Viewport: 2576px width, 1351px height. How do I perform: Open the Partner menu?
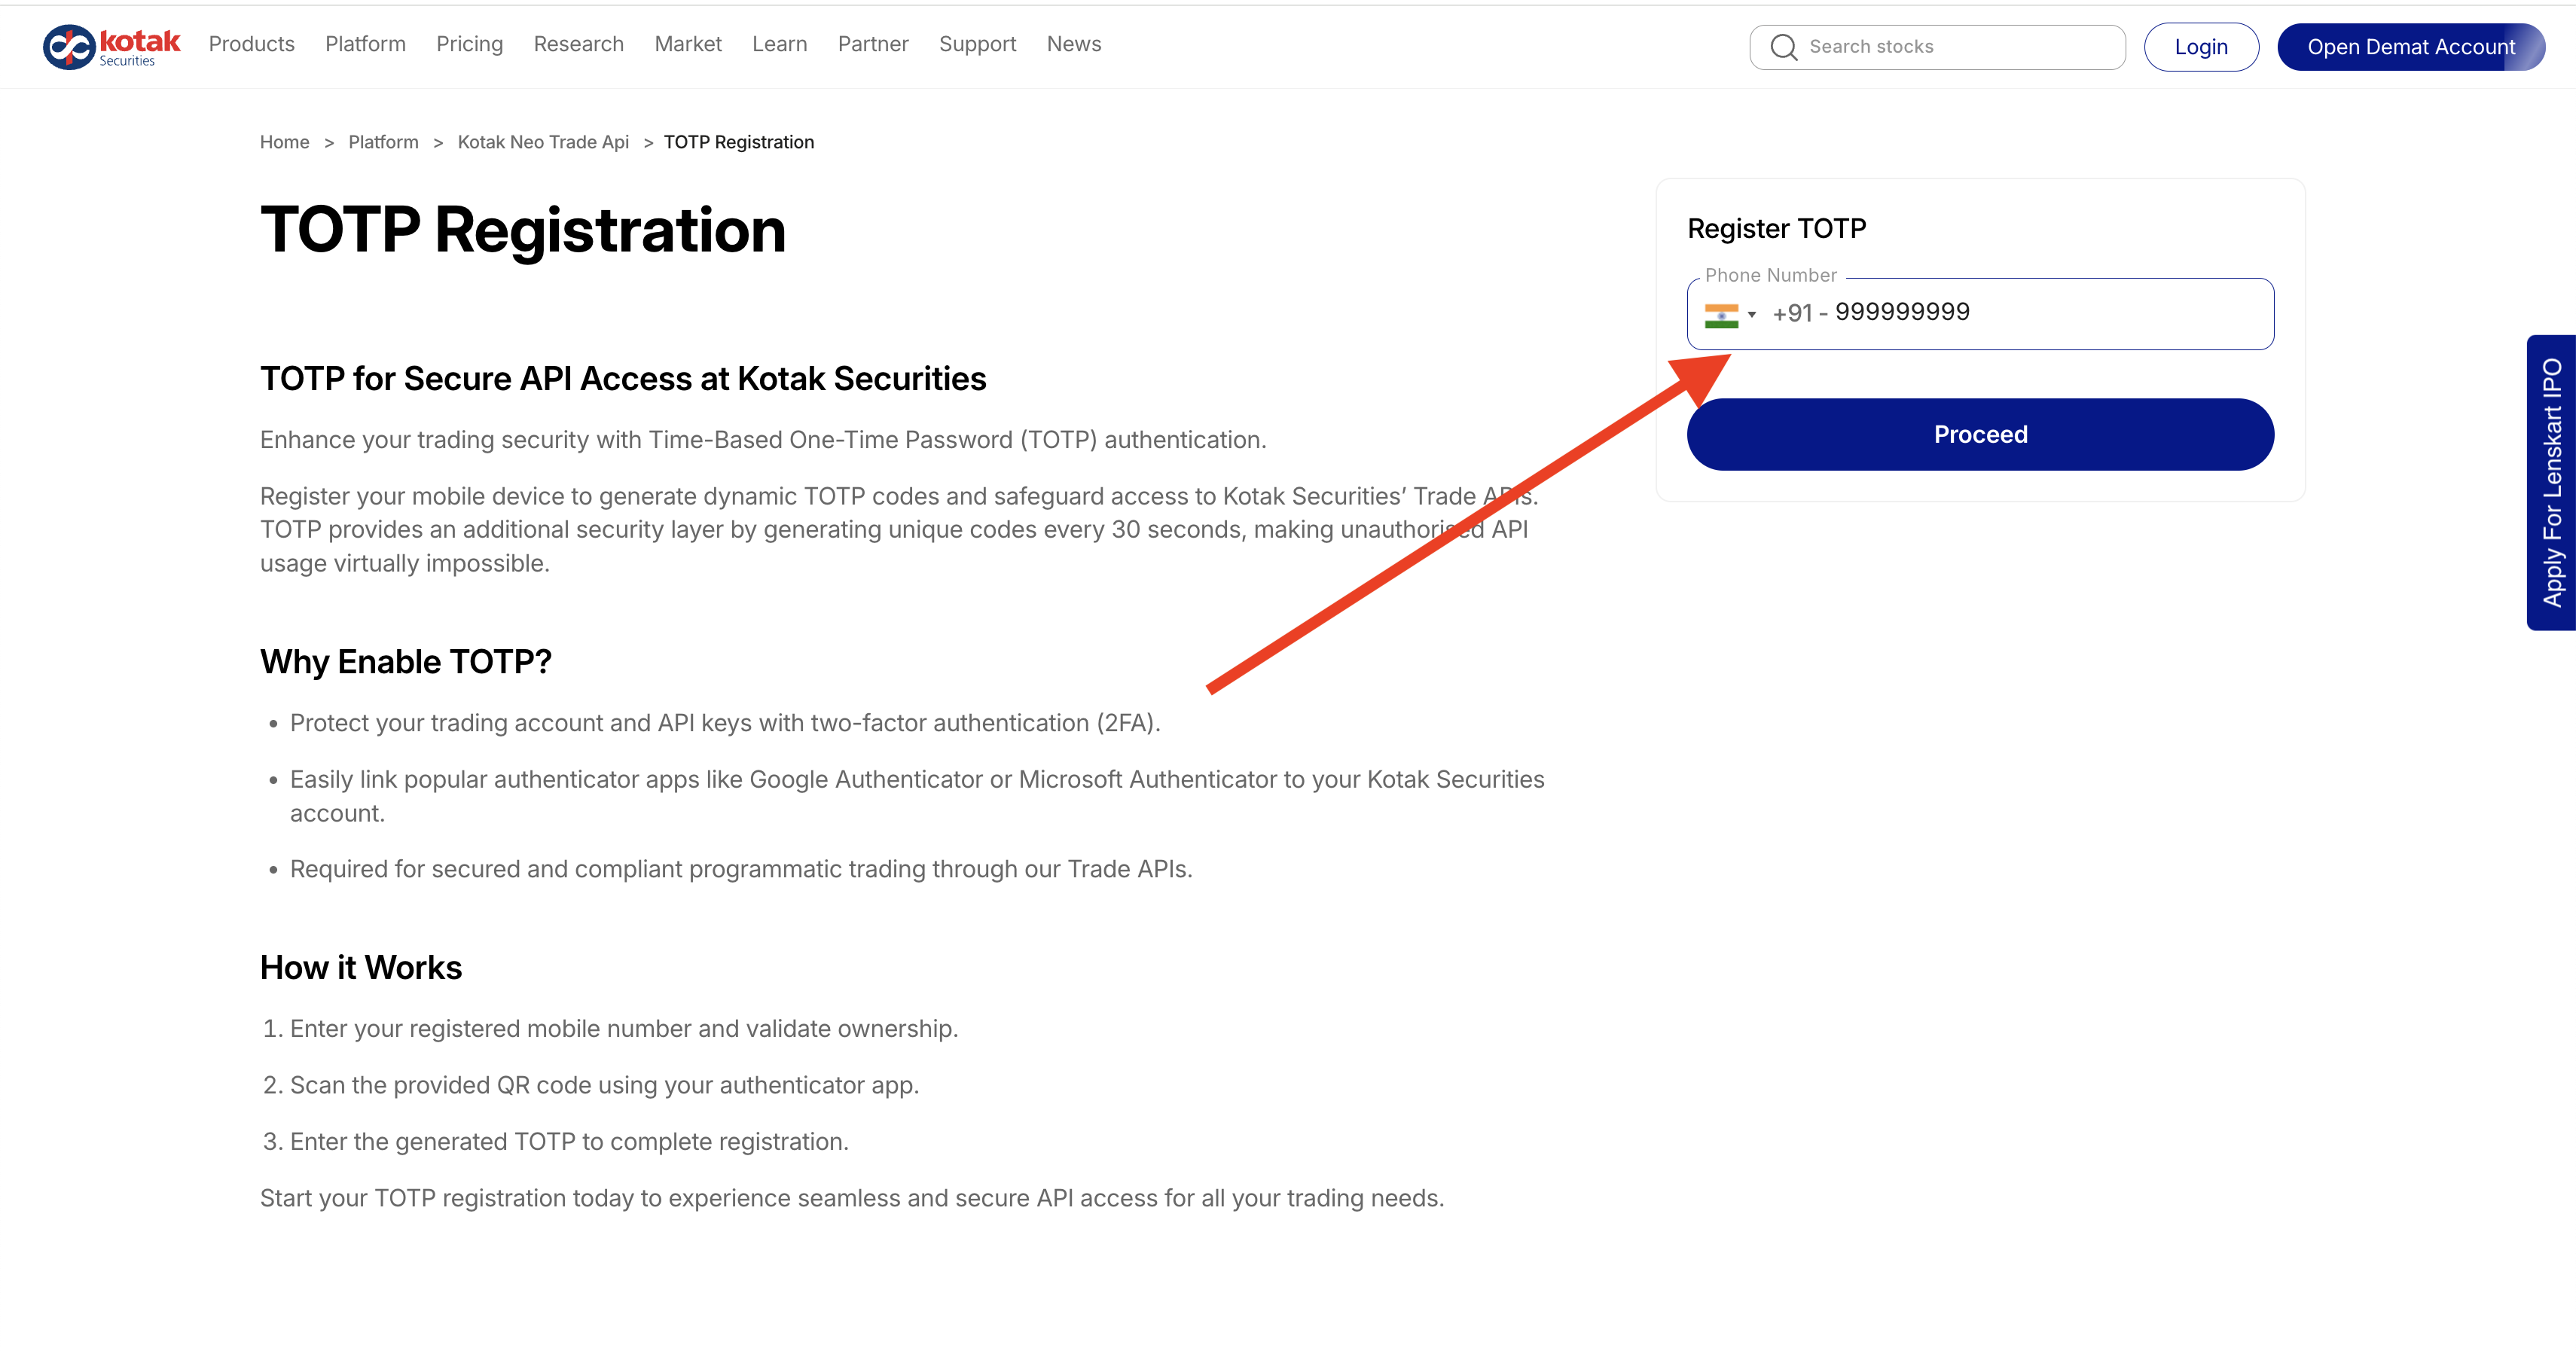click(873, 44)
